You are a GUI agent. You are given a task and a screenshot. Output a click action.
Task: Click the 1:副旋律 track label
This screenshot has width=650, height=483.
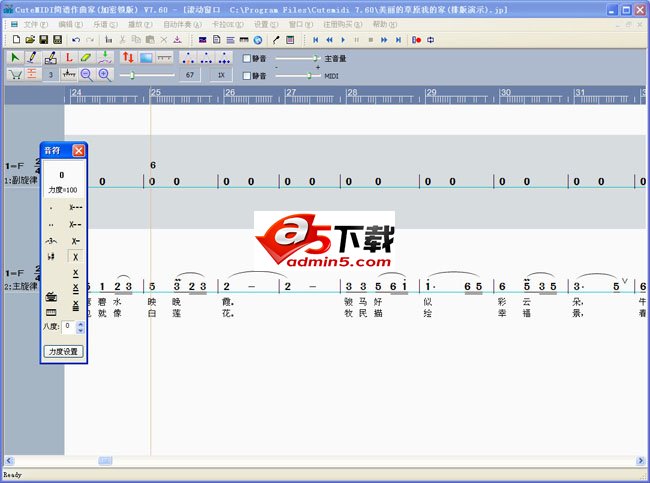(21, 180)
